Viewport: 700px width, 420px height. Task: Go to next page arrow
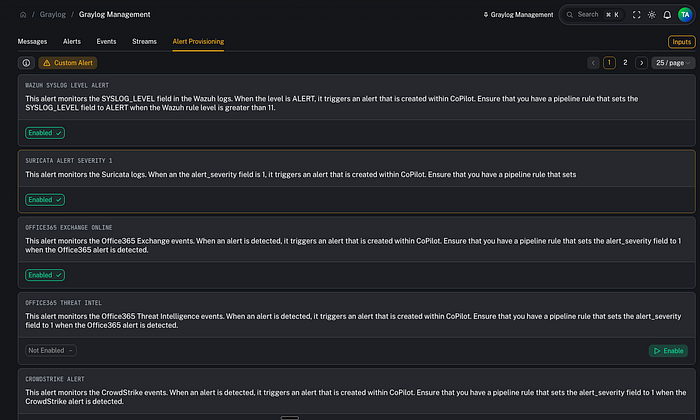[642, 63]
